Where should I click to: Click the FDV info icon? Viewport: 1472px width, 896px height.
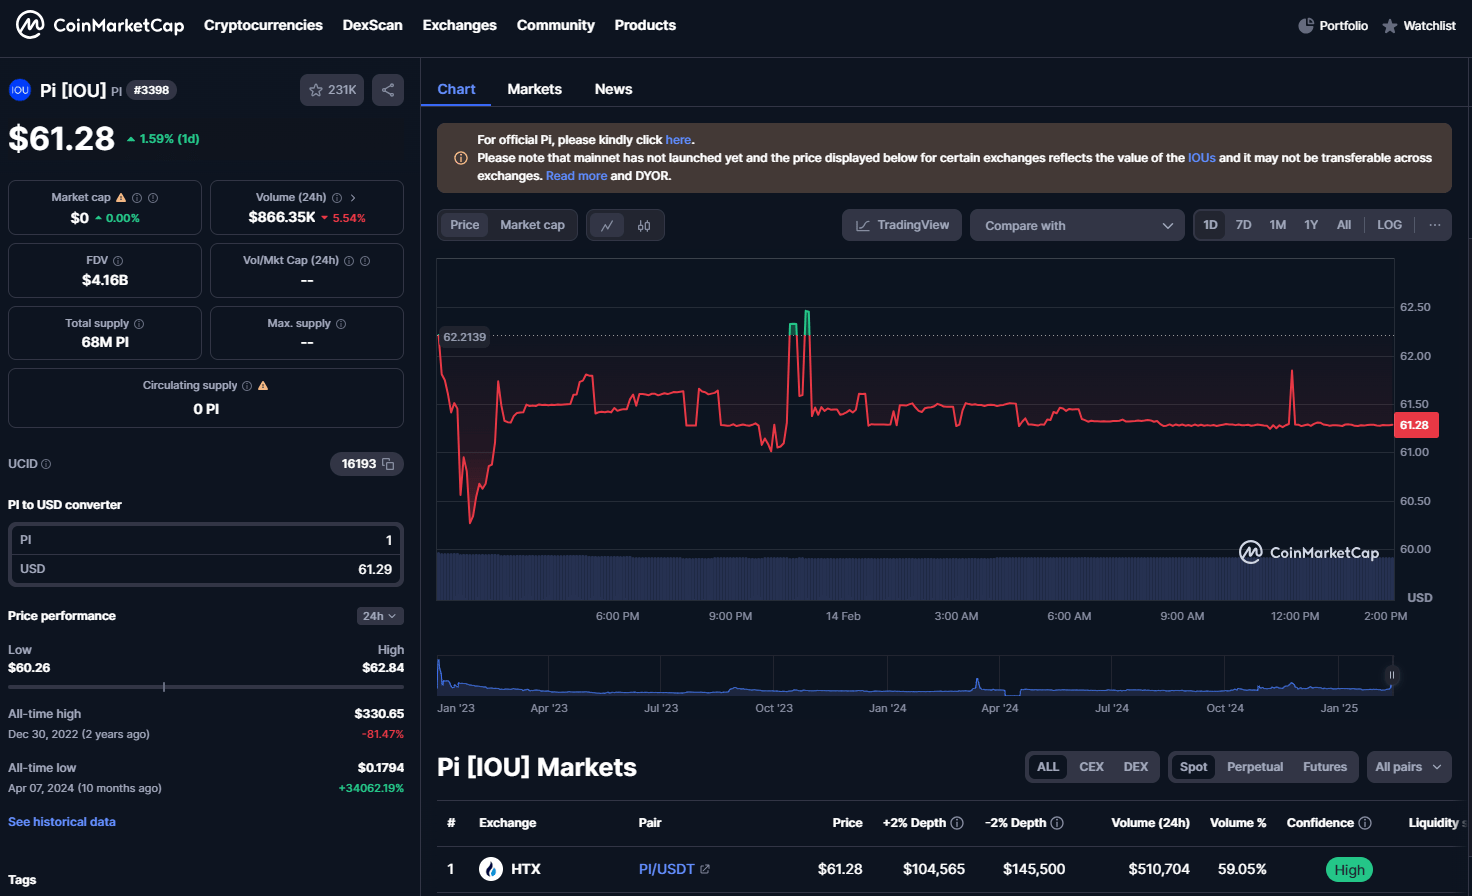click(x=118, y=261)
